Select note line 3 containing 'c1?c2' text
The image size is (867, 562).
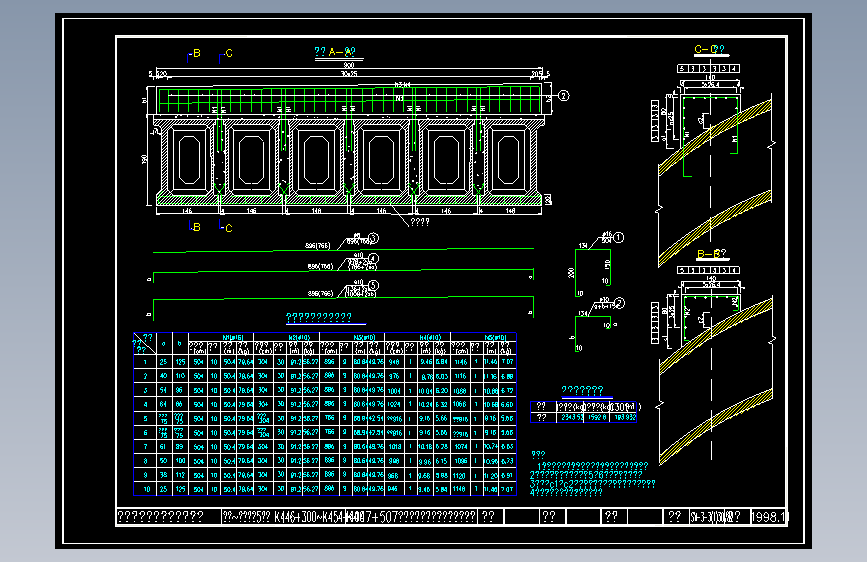(x=592, y=483)
